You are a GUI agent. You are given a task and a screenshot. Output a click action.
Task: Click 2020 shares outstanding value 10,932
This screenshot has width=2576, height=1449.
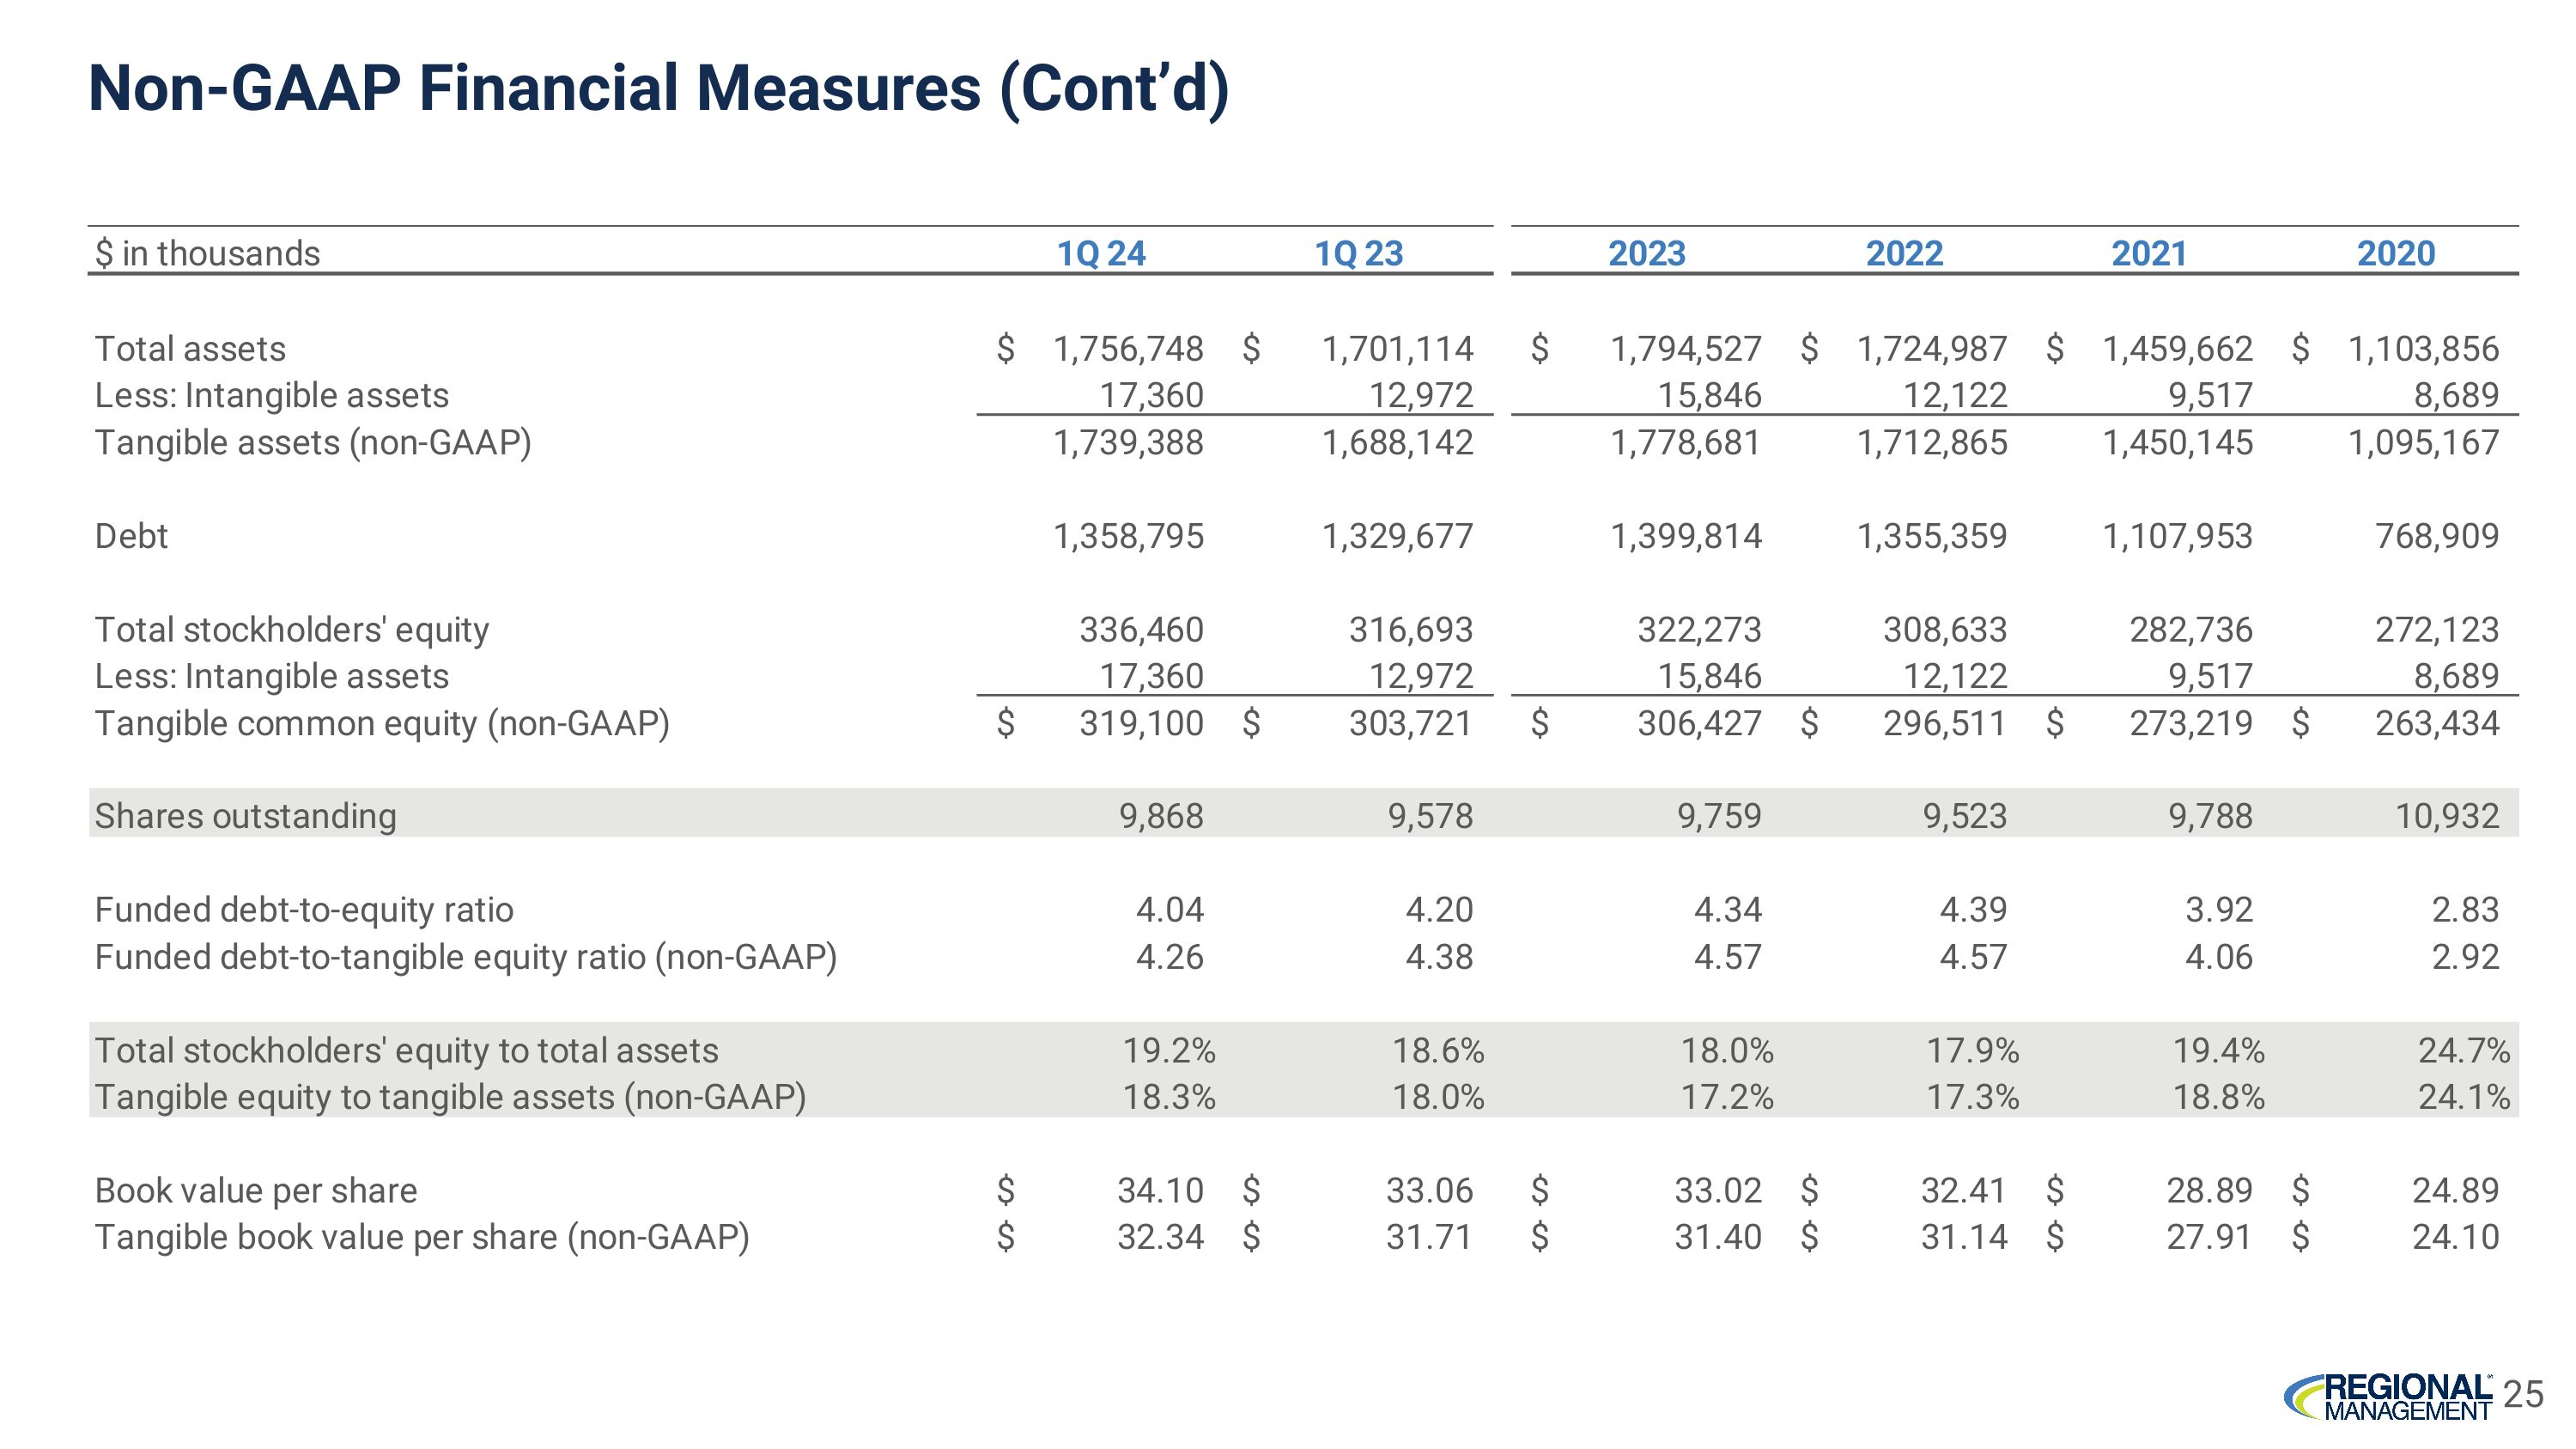pyautogui.click(x=2446, y=816)
